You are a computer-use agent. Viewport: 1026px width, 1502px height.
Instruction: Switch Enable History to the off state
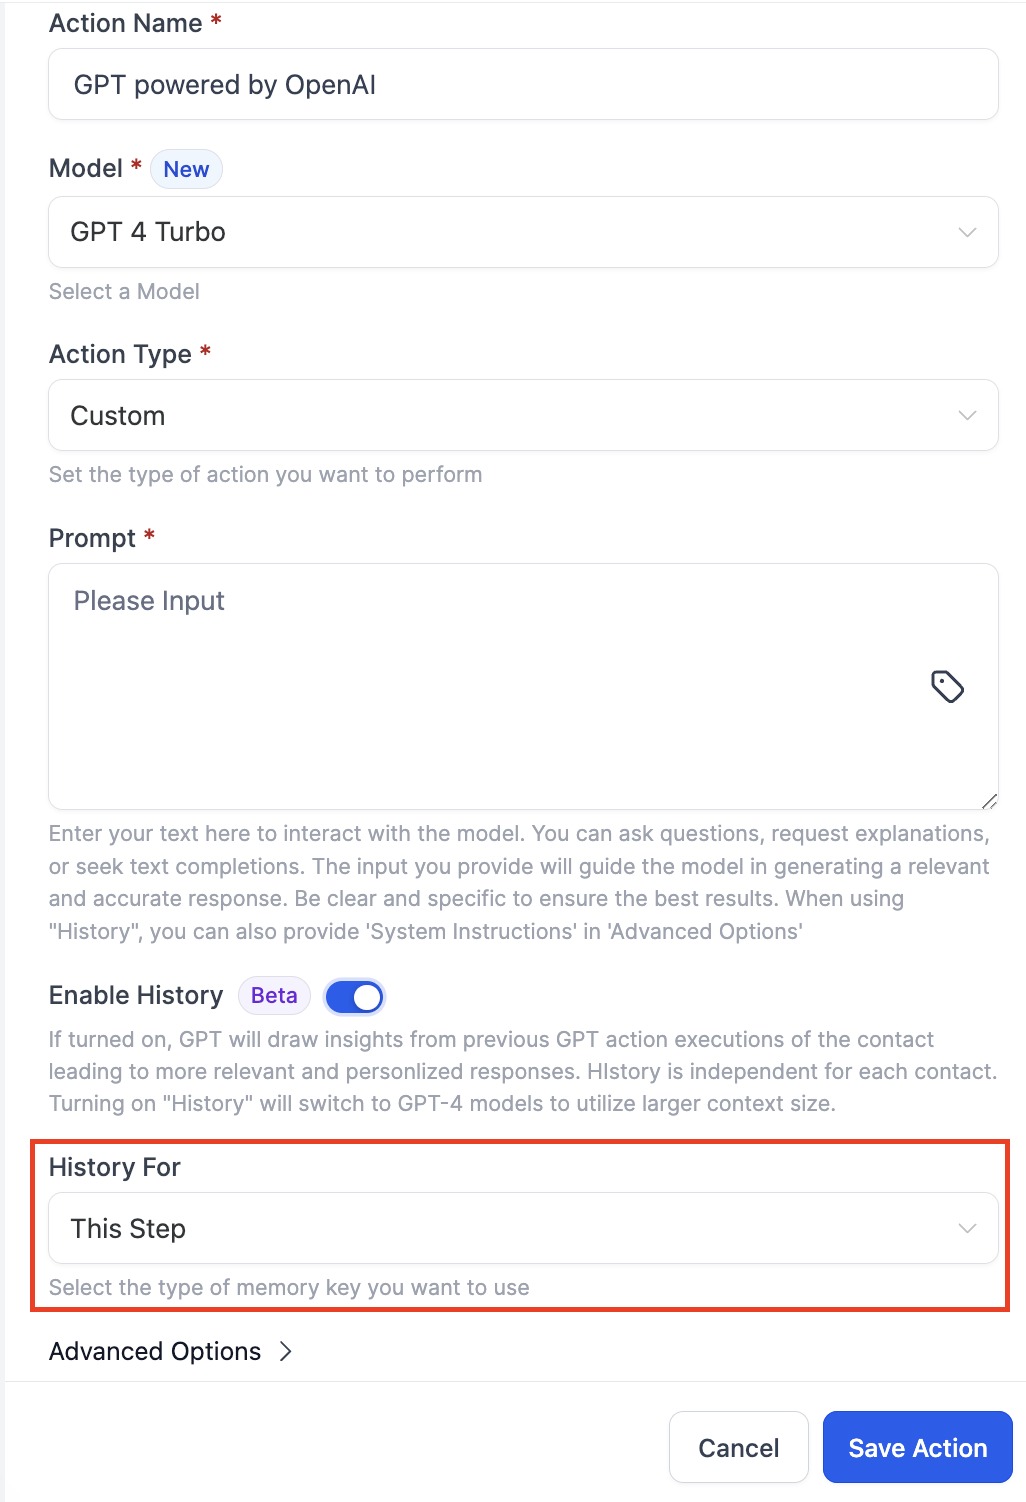tap(354, 996)
